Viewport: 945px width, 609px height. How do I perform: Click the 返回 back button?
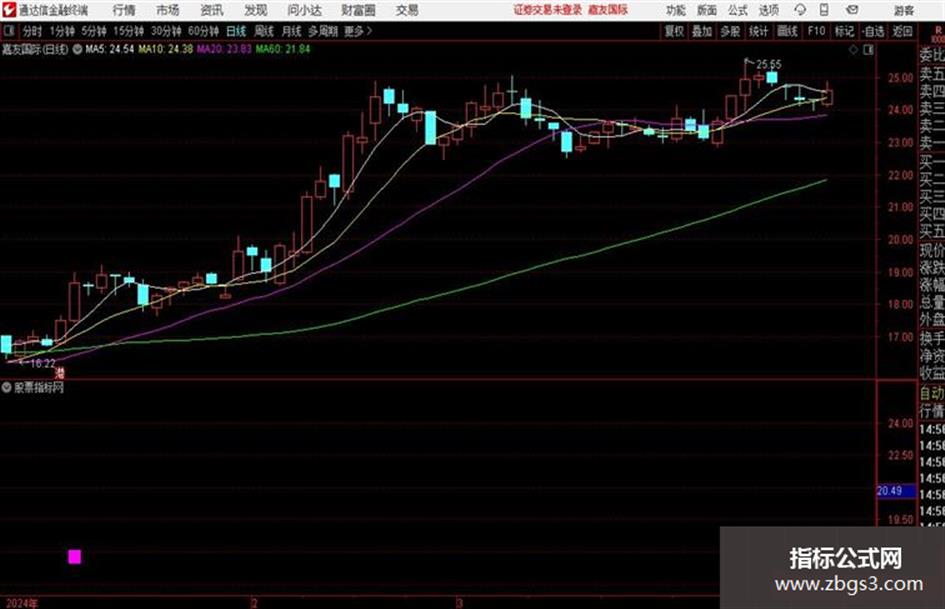tap(902, 31)
